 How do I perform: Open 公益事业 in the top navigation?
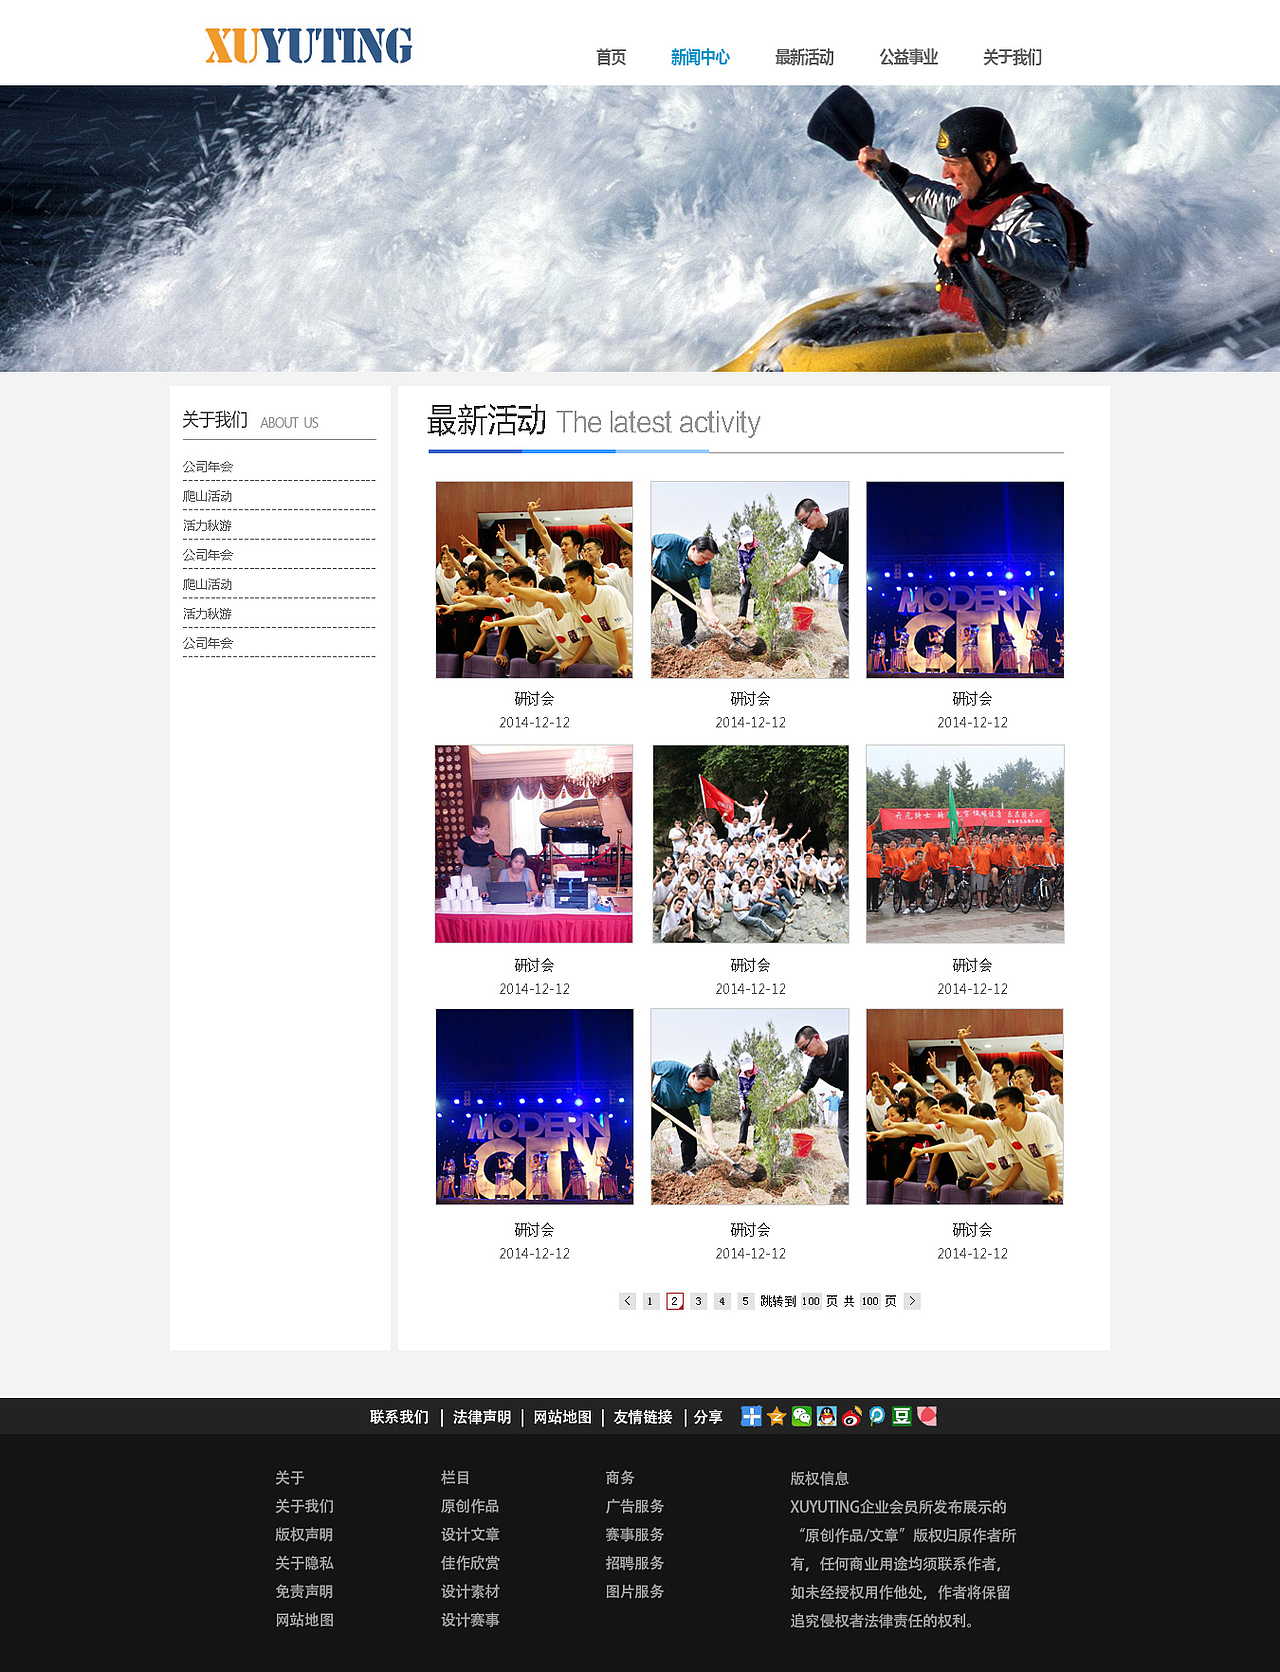(908, 57)
